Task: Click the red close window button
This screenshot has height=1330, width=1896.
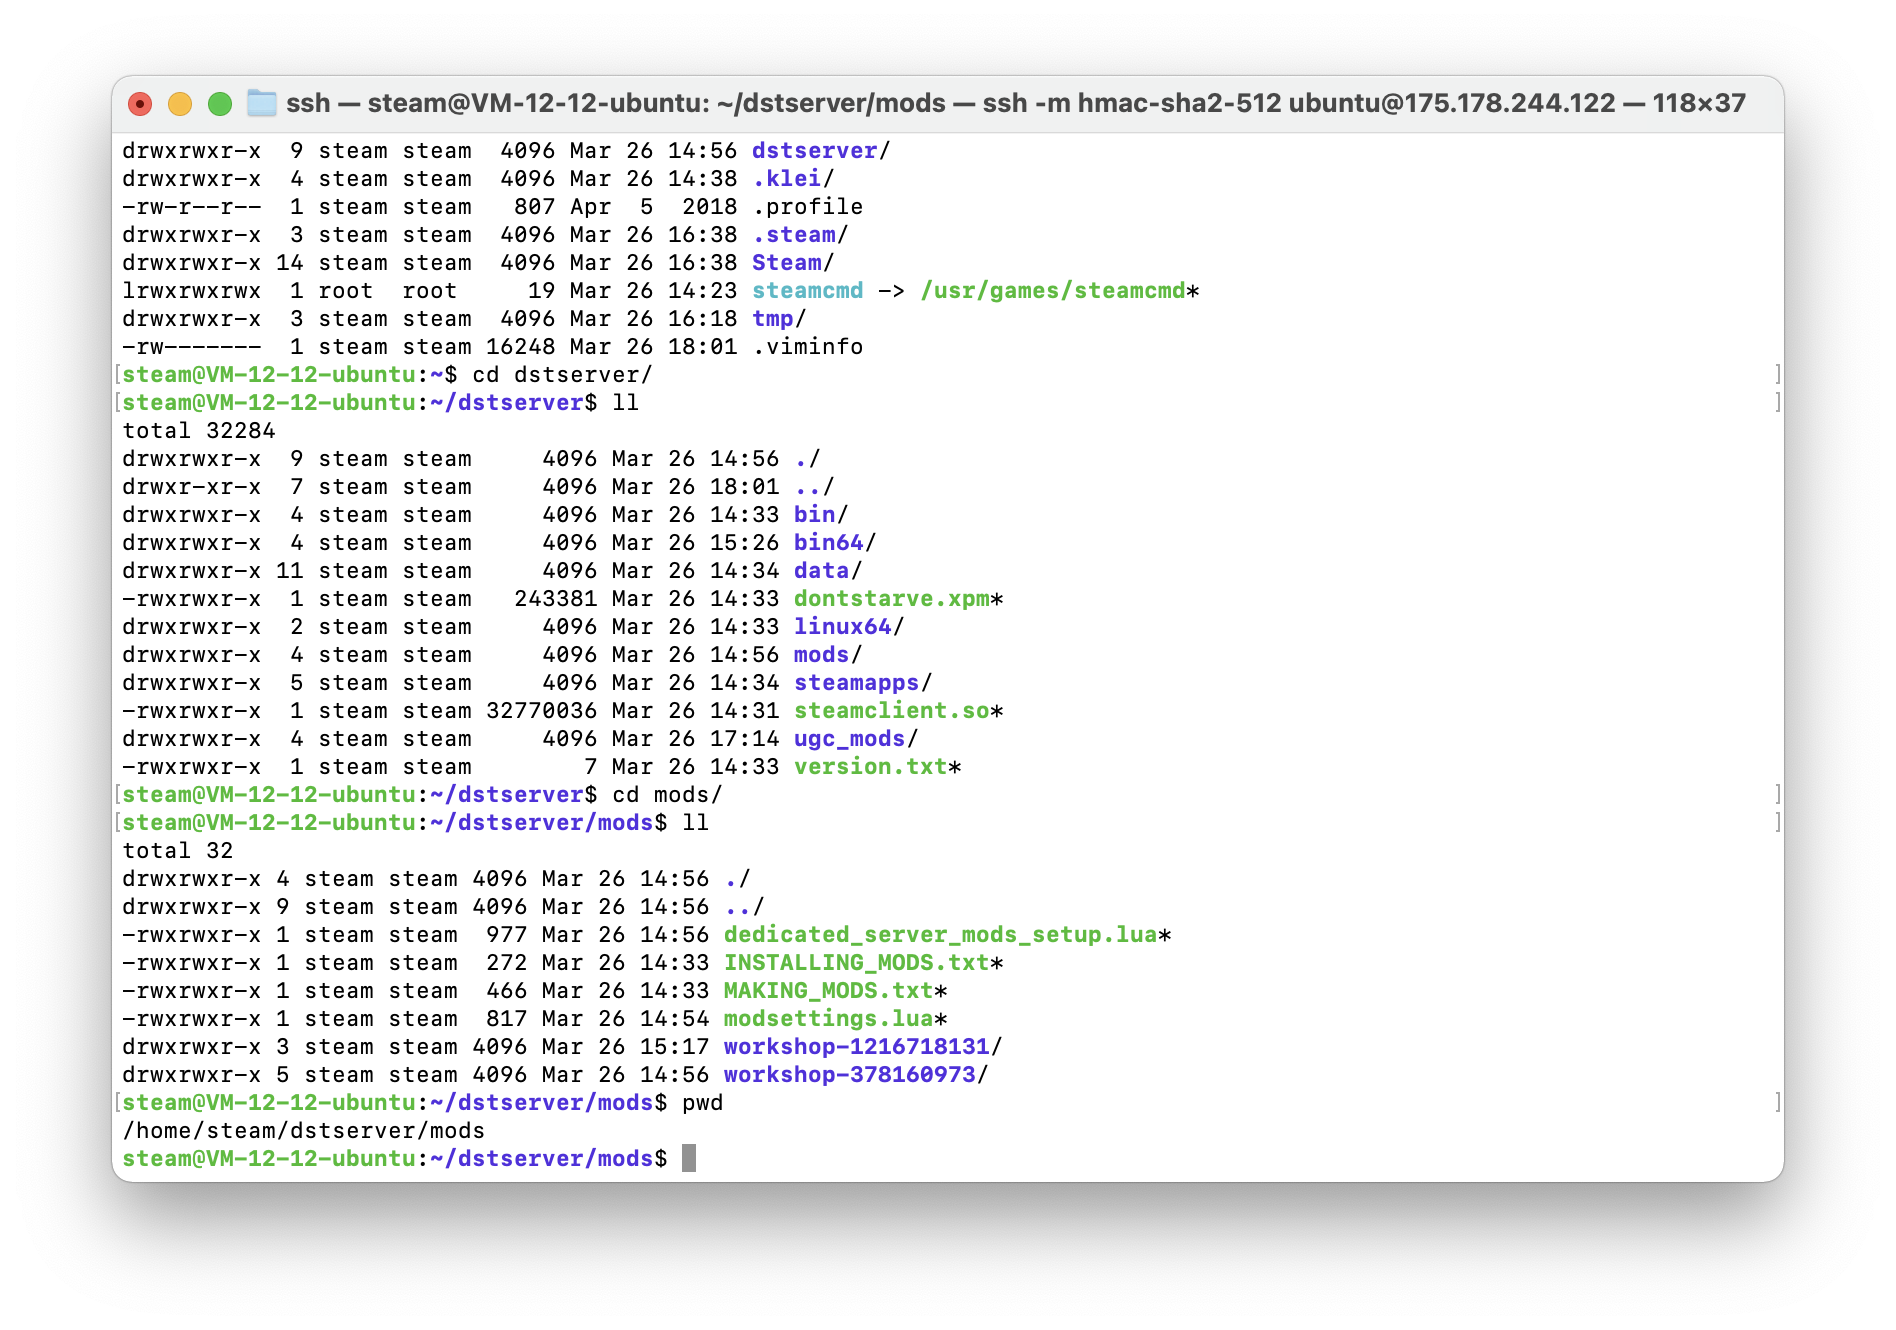Action: (140, 104)
